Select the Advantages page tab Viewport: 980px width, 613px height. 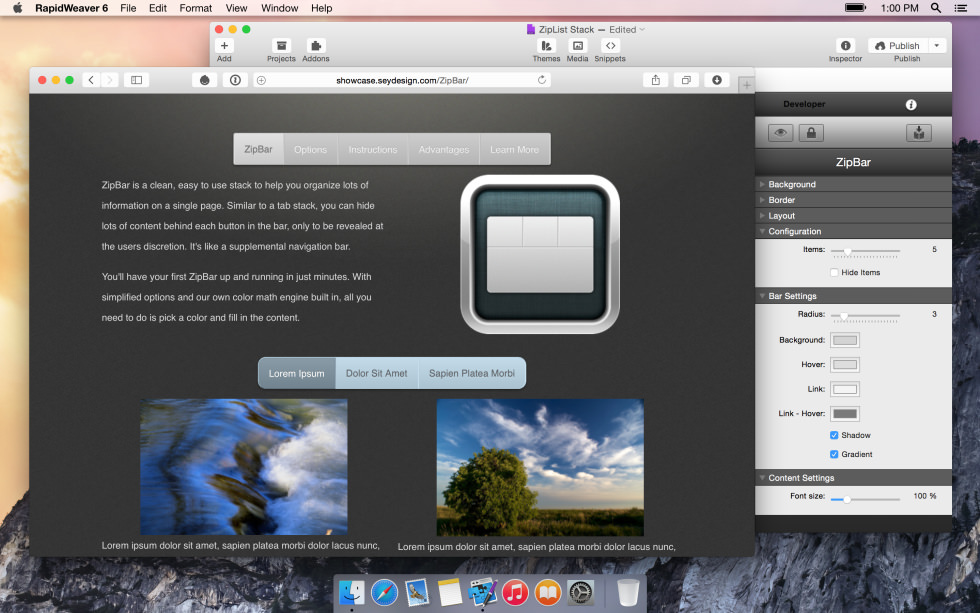[444, 149]
